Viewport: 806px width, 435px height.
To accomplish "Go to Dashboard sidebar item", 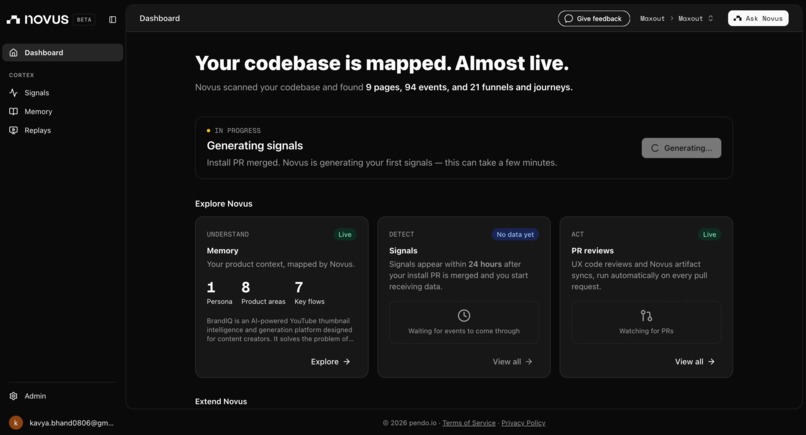I will click(x=63, y=52).
